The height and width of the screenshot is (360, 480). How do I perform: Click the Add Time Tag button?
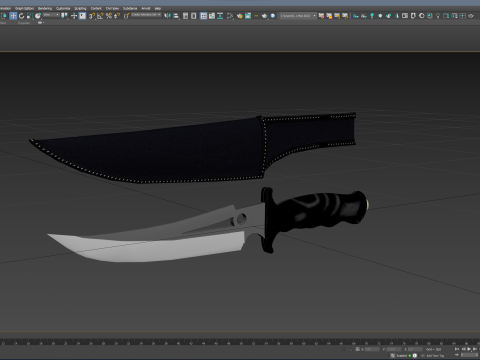[x=435, y=356]
